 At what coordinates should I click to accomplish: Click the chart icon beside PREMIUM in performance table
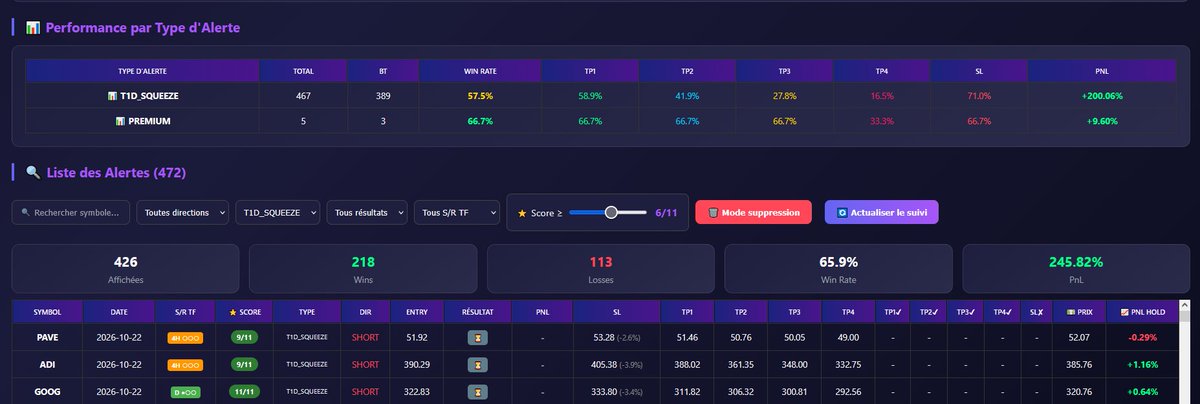pos(121,121)
